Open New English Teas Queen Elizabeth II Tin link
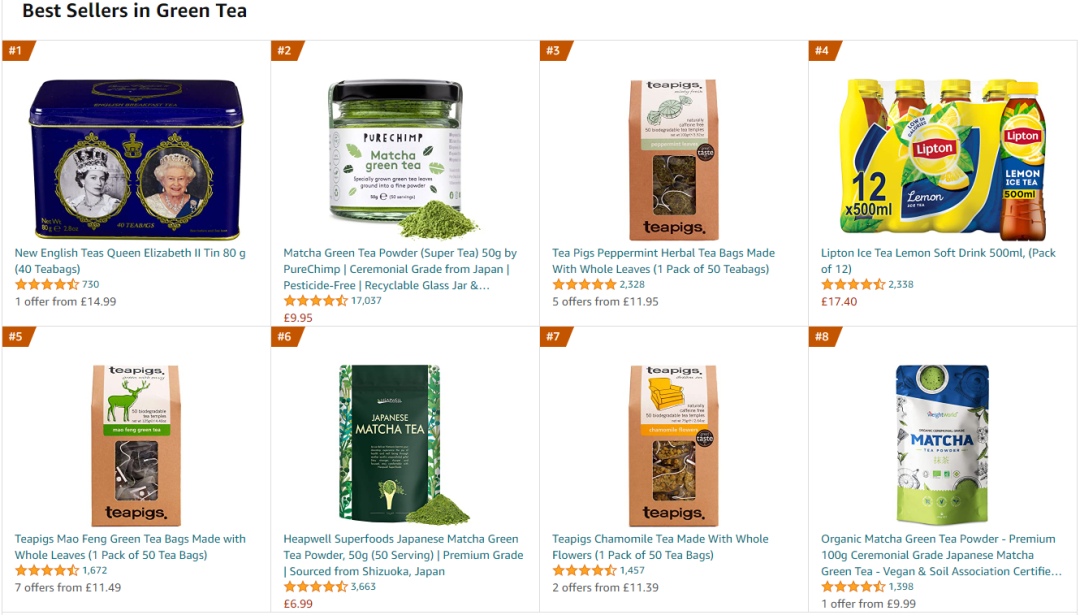Viewport: 1080px width, 615px height. coord(130,261)
